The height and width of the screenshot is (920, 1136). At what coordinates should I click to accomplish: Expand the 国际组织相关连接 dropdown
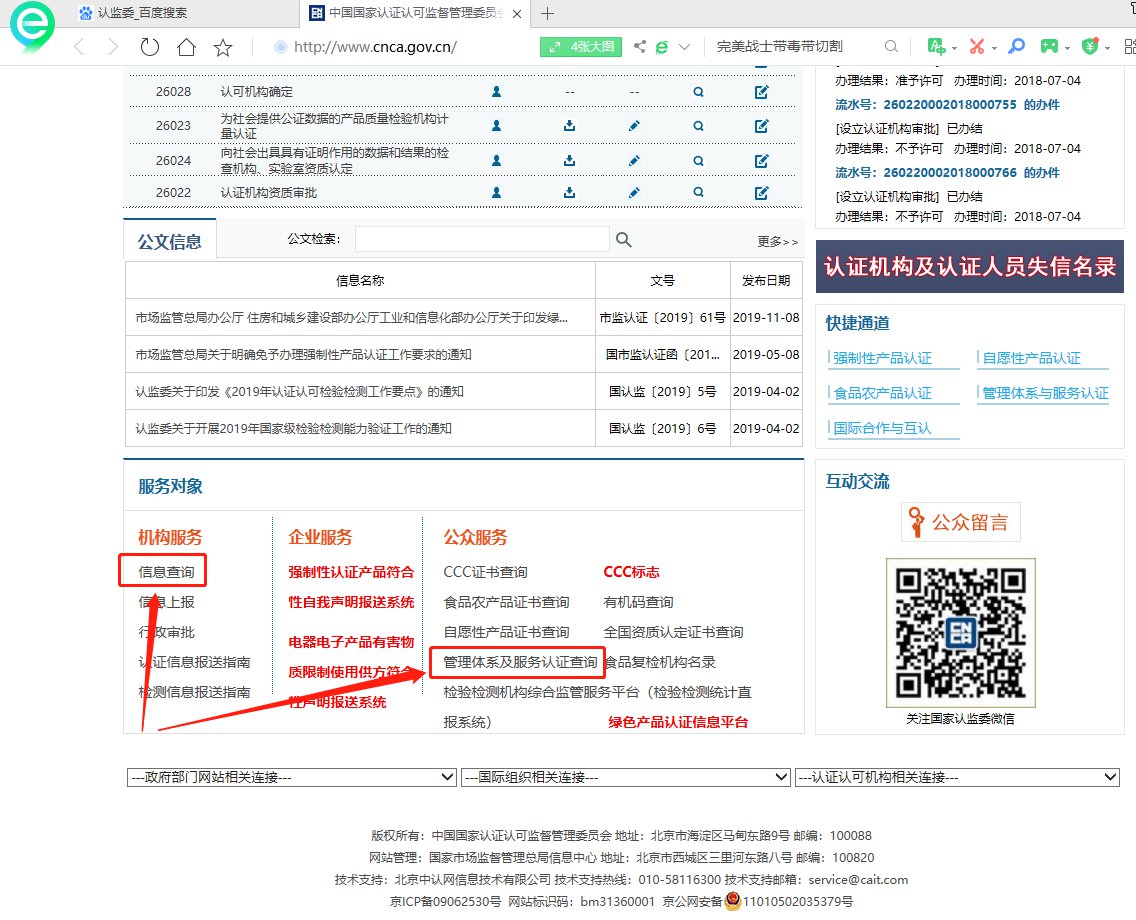click(626, 777)
